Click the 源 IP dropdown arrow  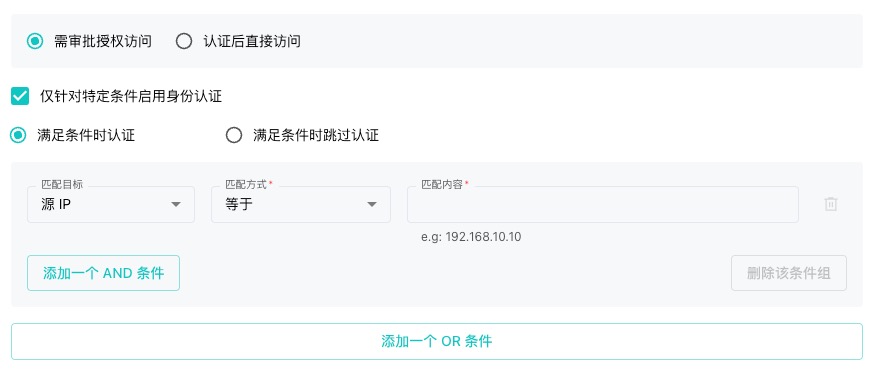click(176, 204)
